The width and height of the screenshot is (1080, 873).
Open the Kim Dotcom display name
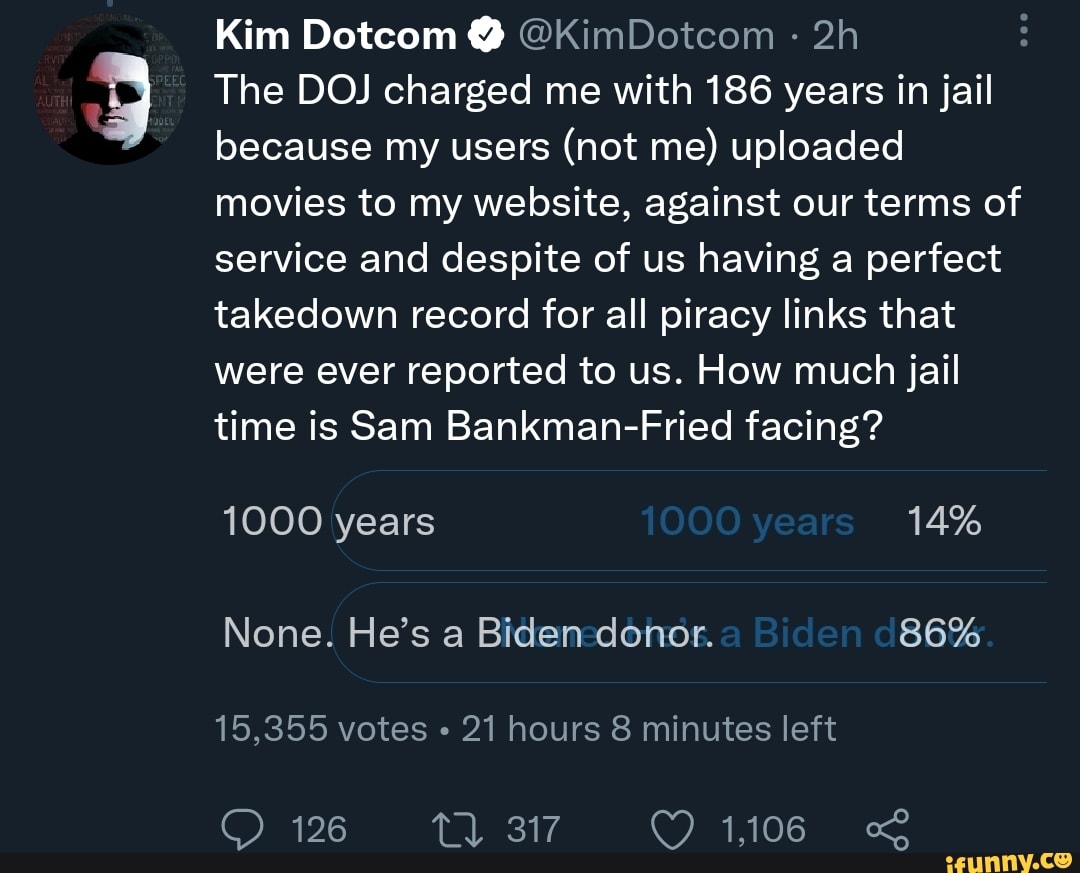click(x=336, y=36)
